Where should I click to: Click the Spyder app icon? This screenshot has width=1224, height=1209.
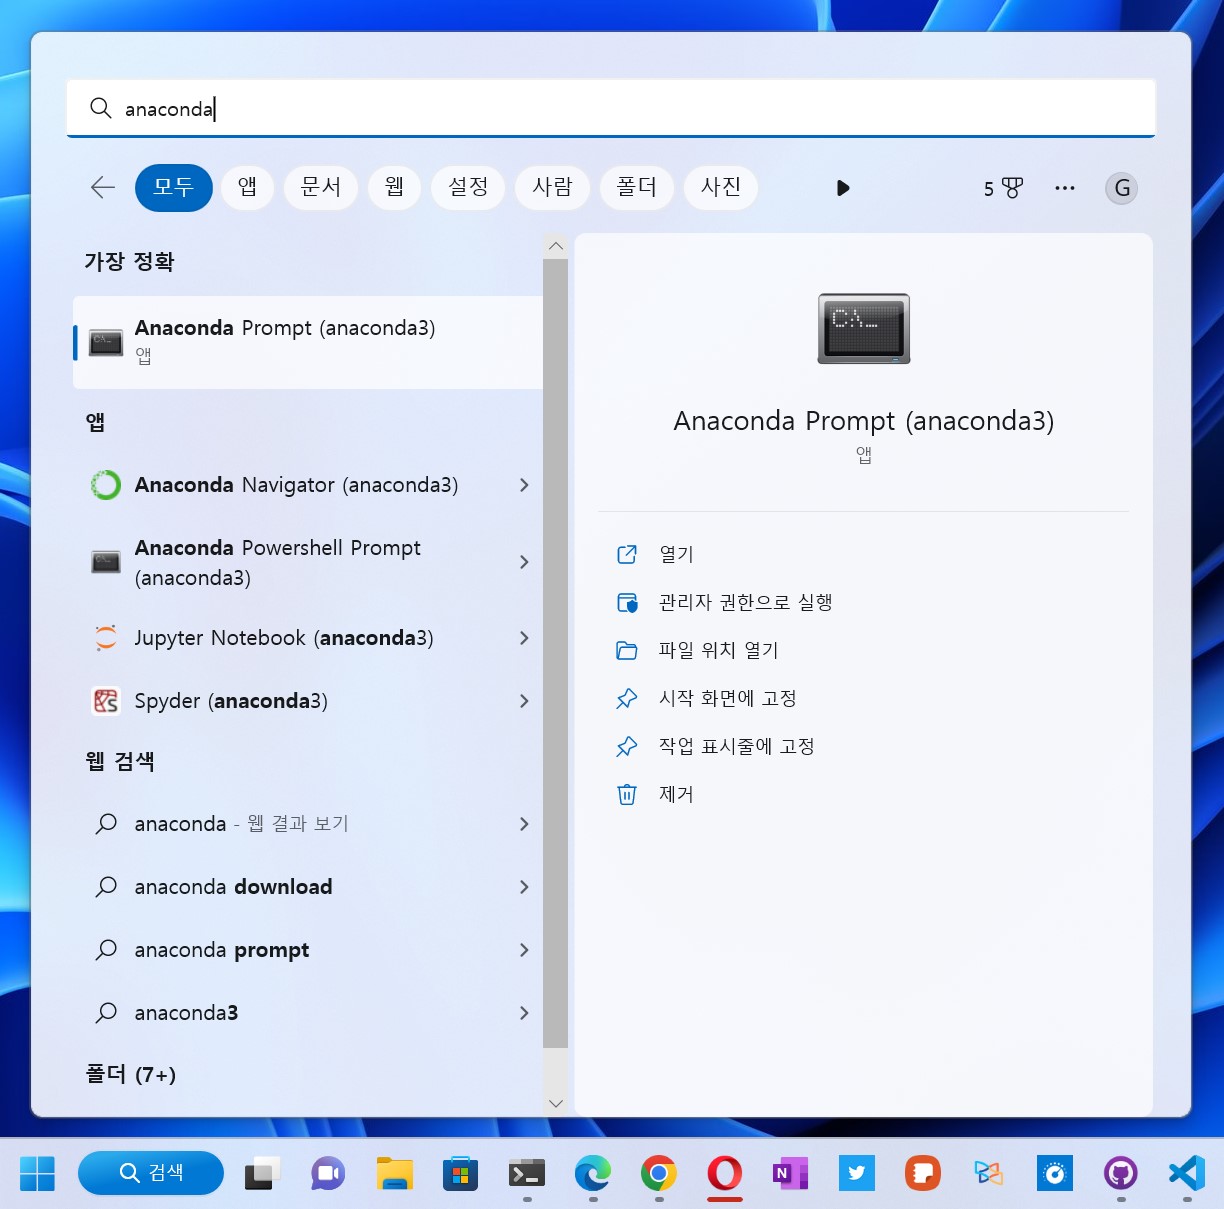tap(106, 701)
